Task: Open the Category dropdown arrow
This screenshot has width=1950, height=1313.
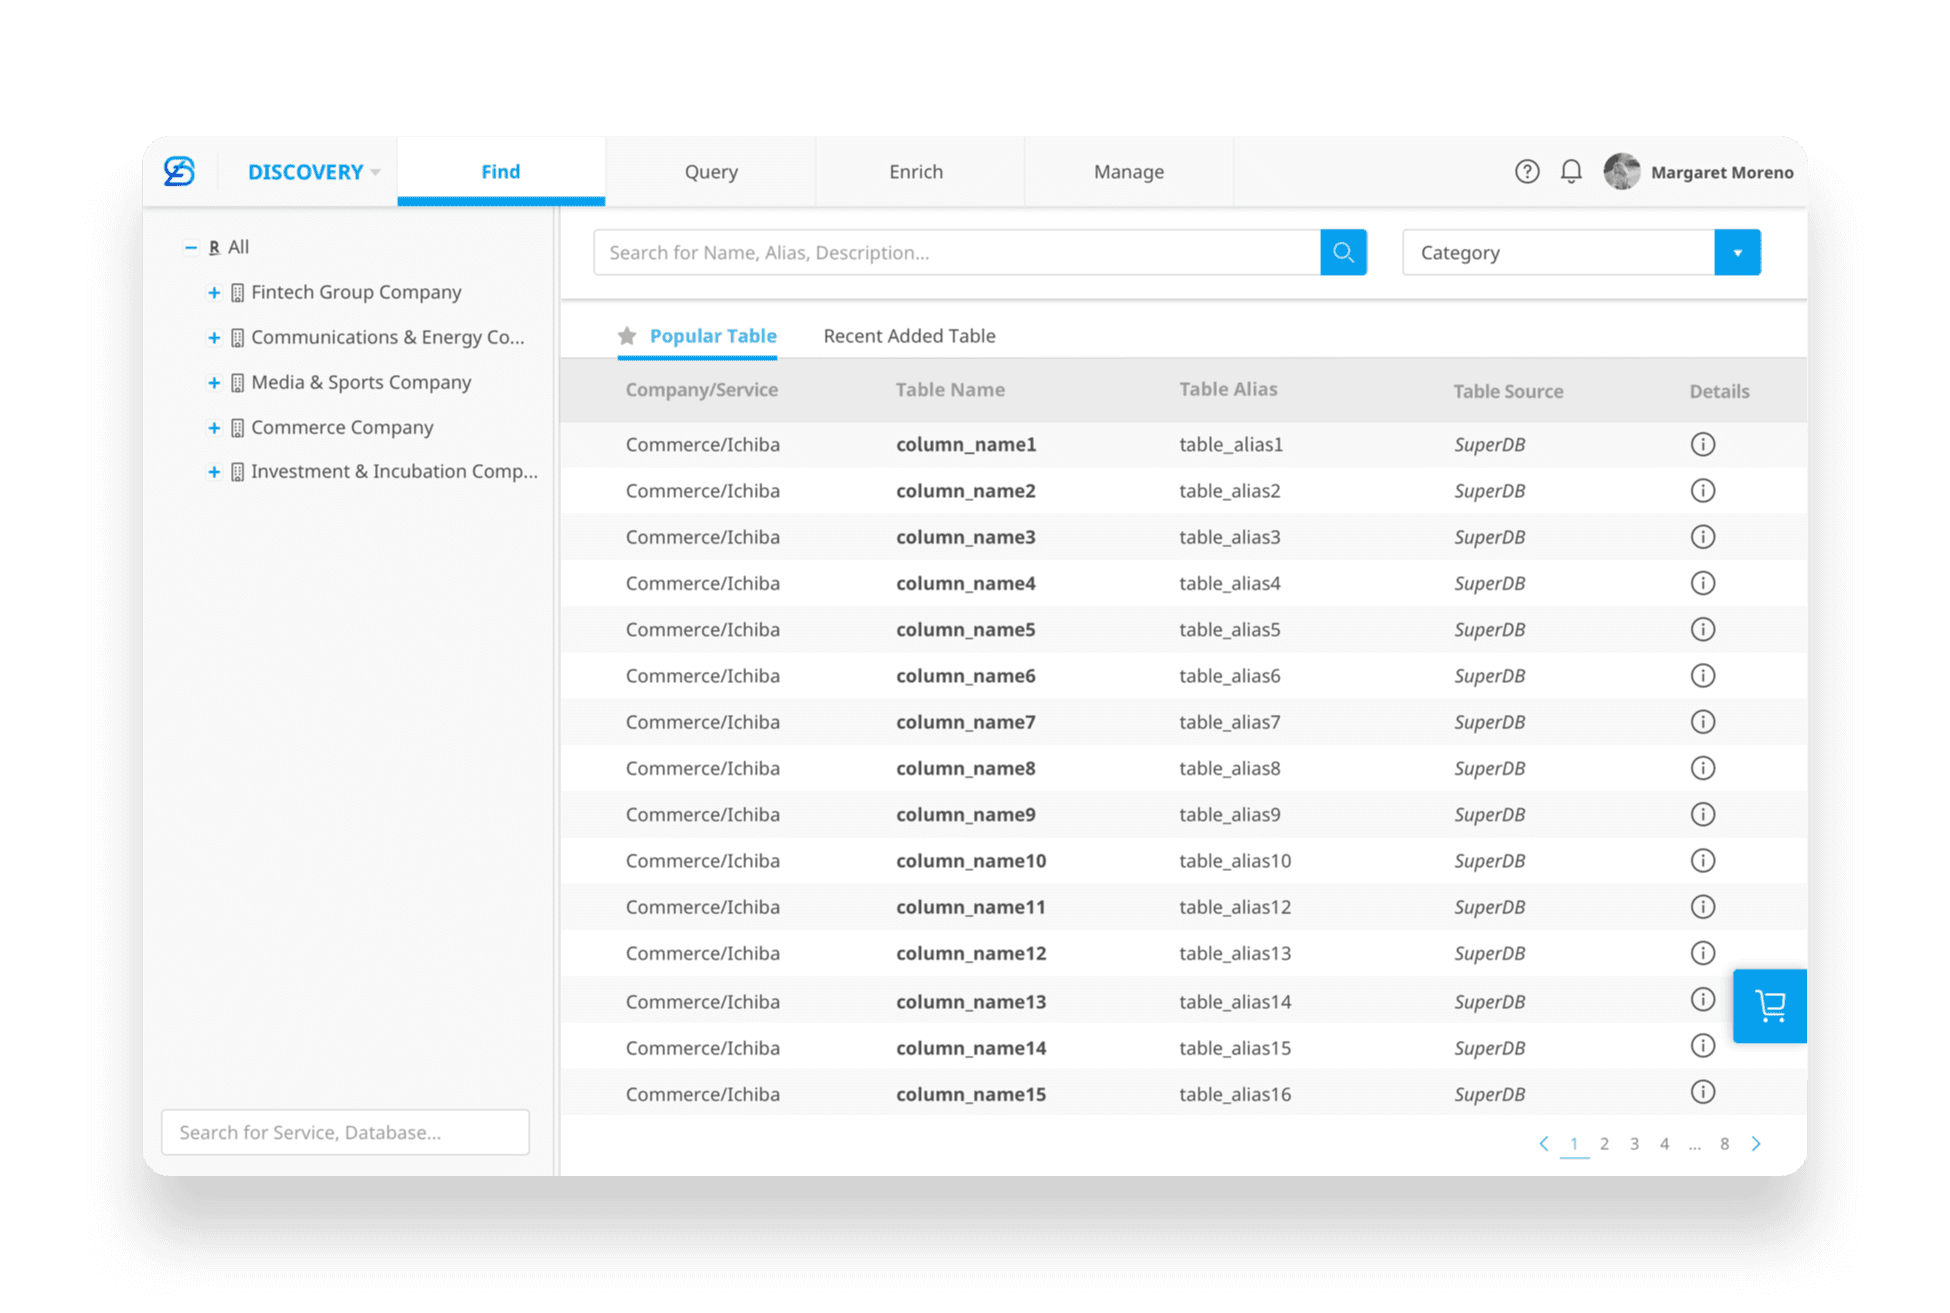Action: pos(1737,253)
